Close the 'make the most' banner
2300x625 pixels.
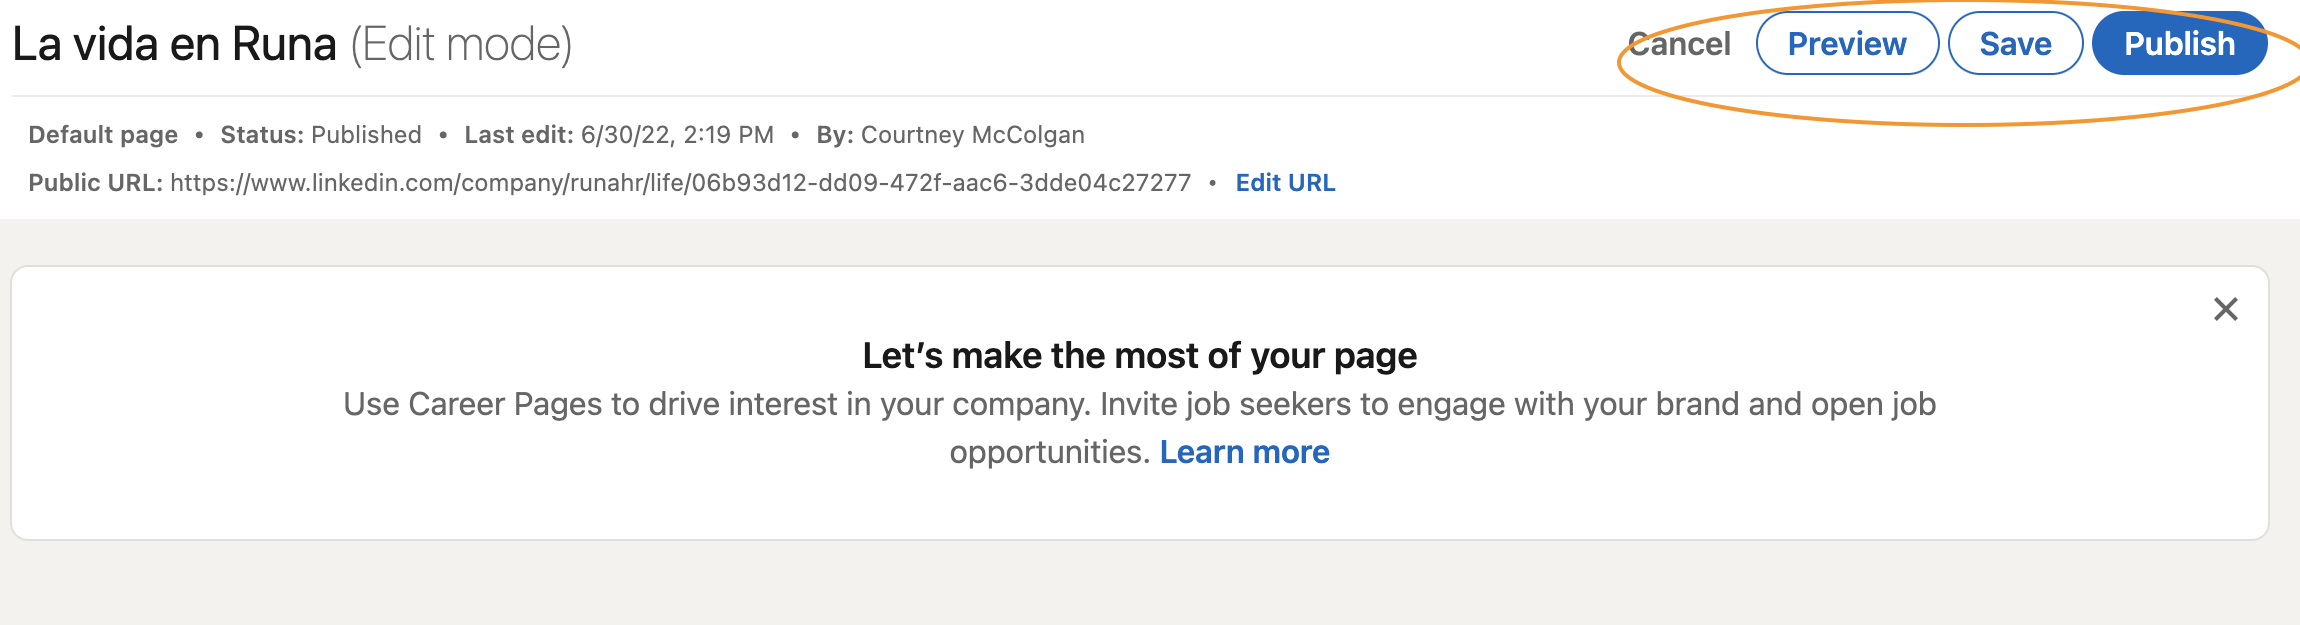tap(2225, 309)
